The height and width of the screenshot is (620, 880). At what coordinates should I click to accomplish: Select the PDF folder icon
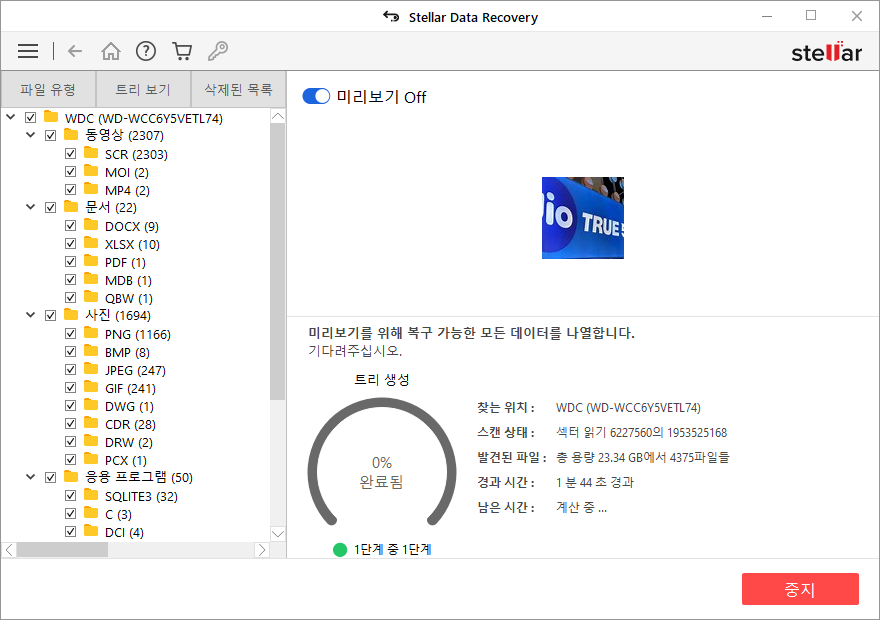click(91, 260)
